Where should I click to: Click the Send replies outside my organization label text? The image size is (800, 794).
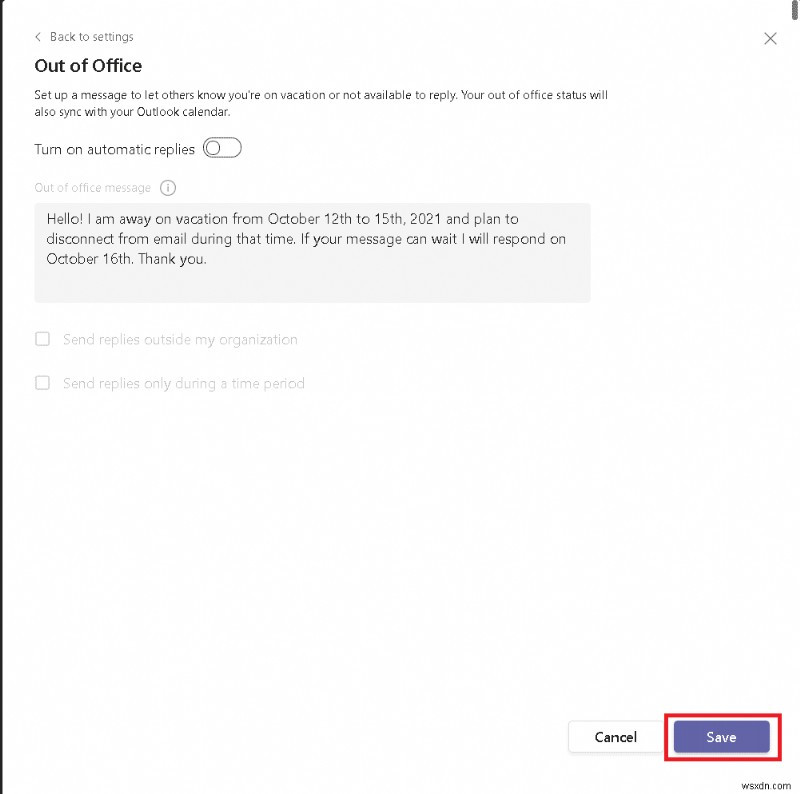180,340
